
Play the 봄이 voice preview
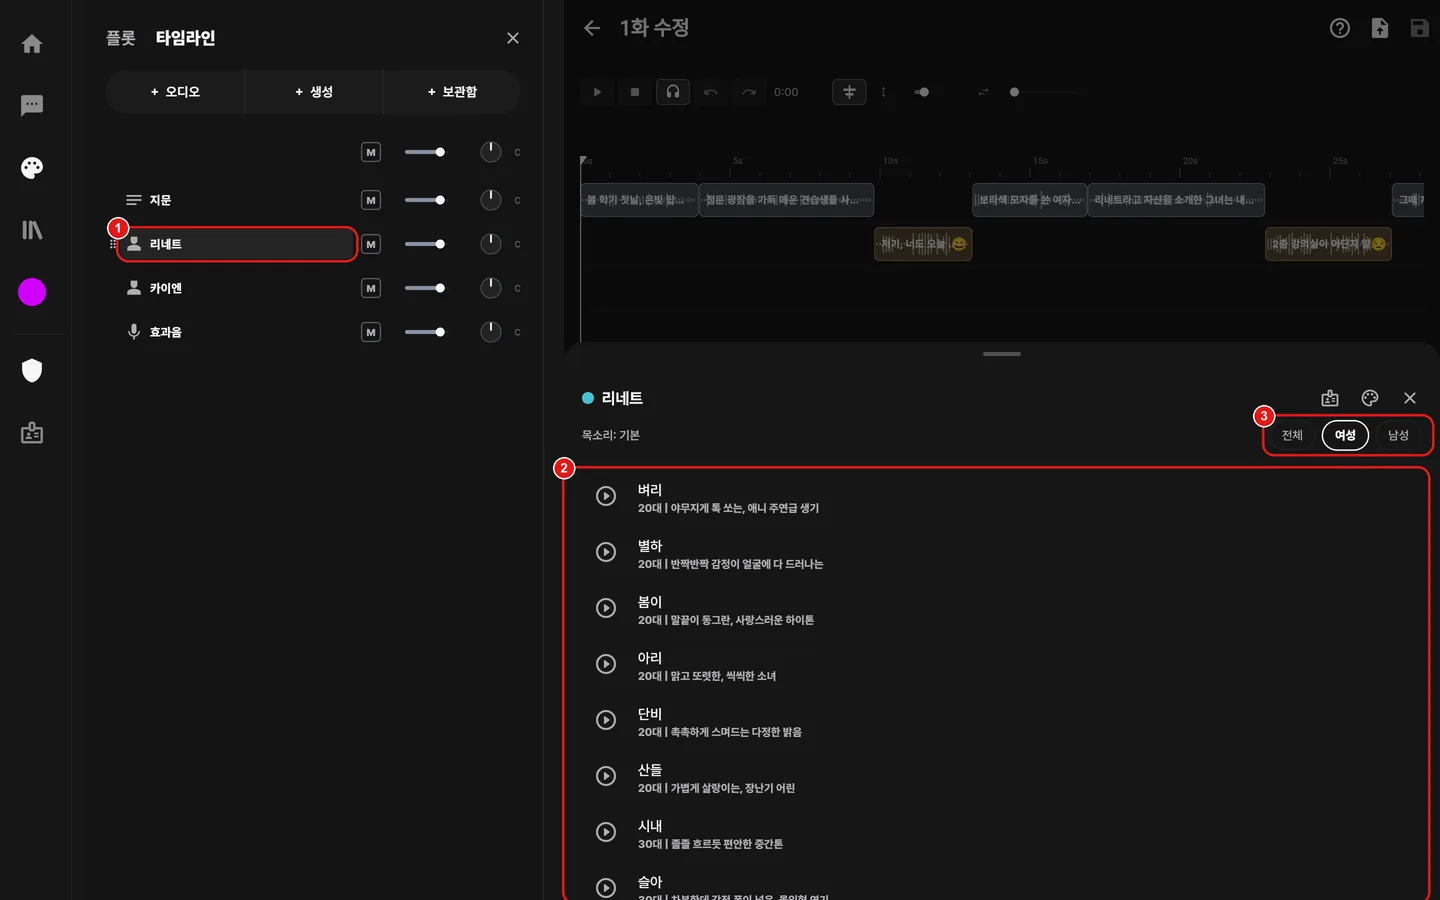click(x=606, y=608)
